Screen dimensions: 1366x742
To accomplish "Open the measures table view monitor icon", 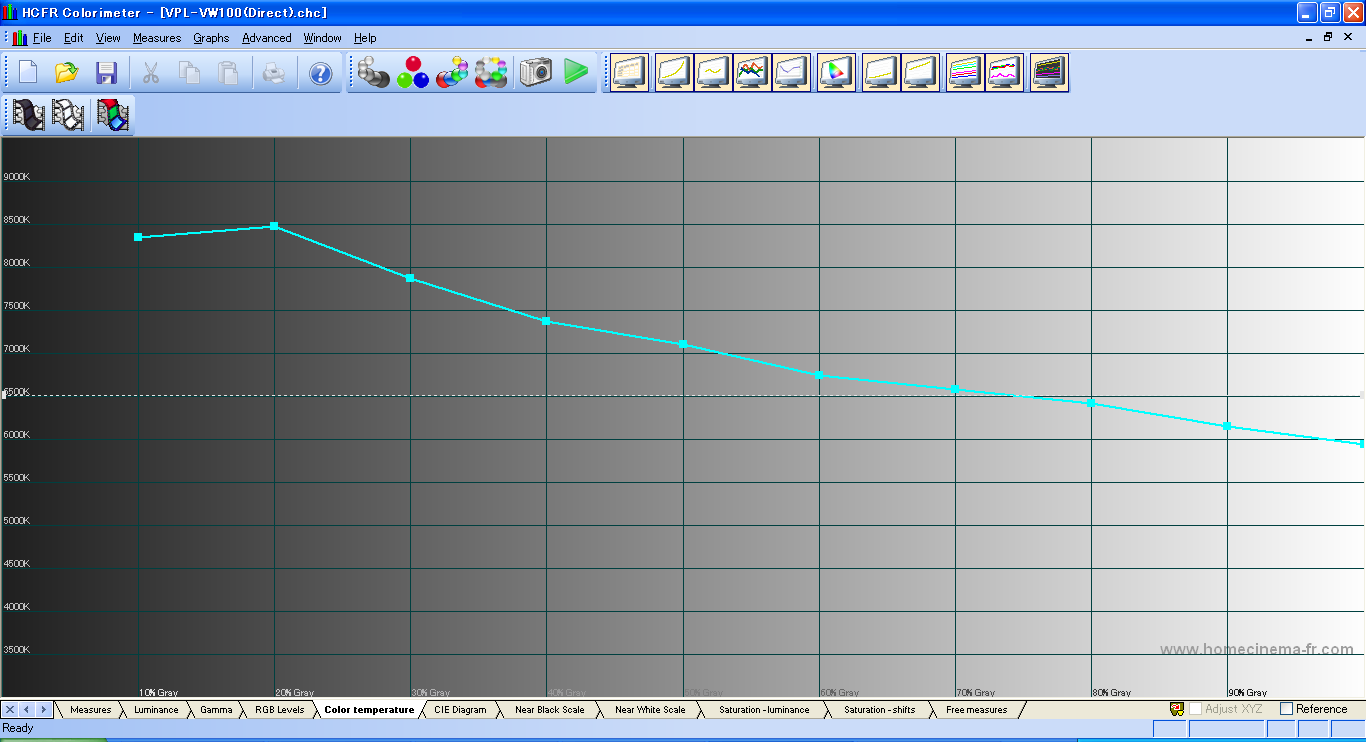I will click(x=630, y=72).
